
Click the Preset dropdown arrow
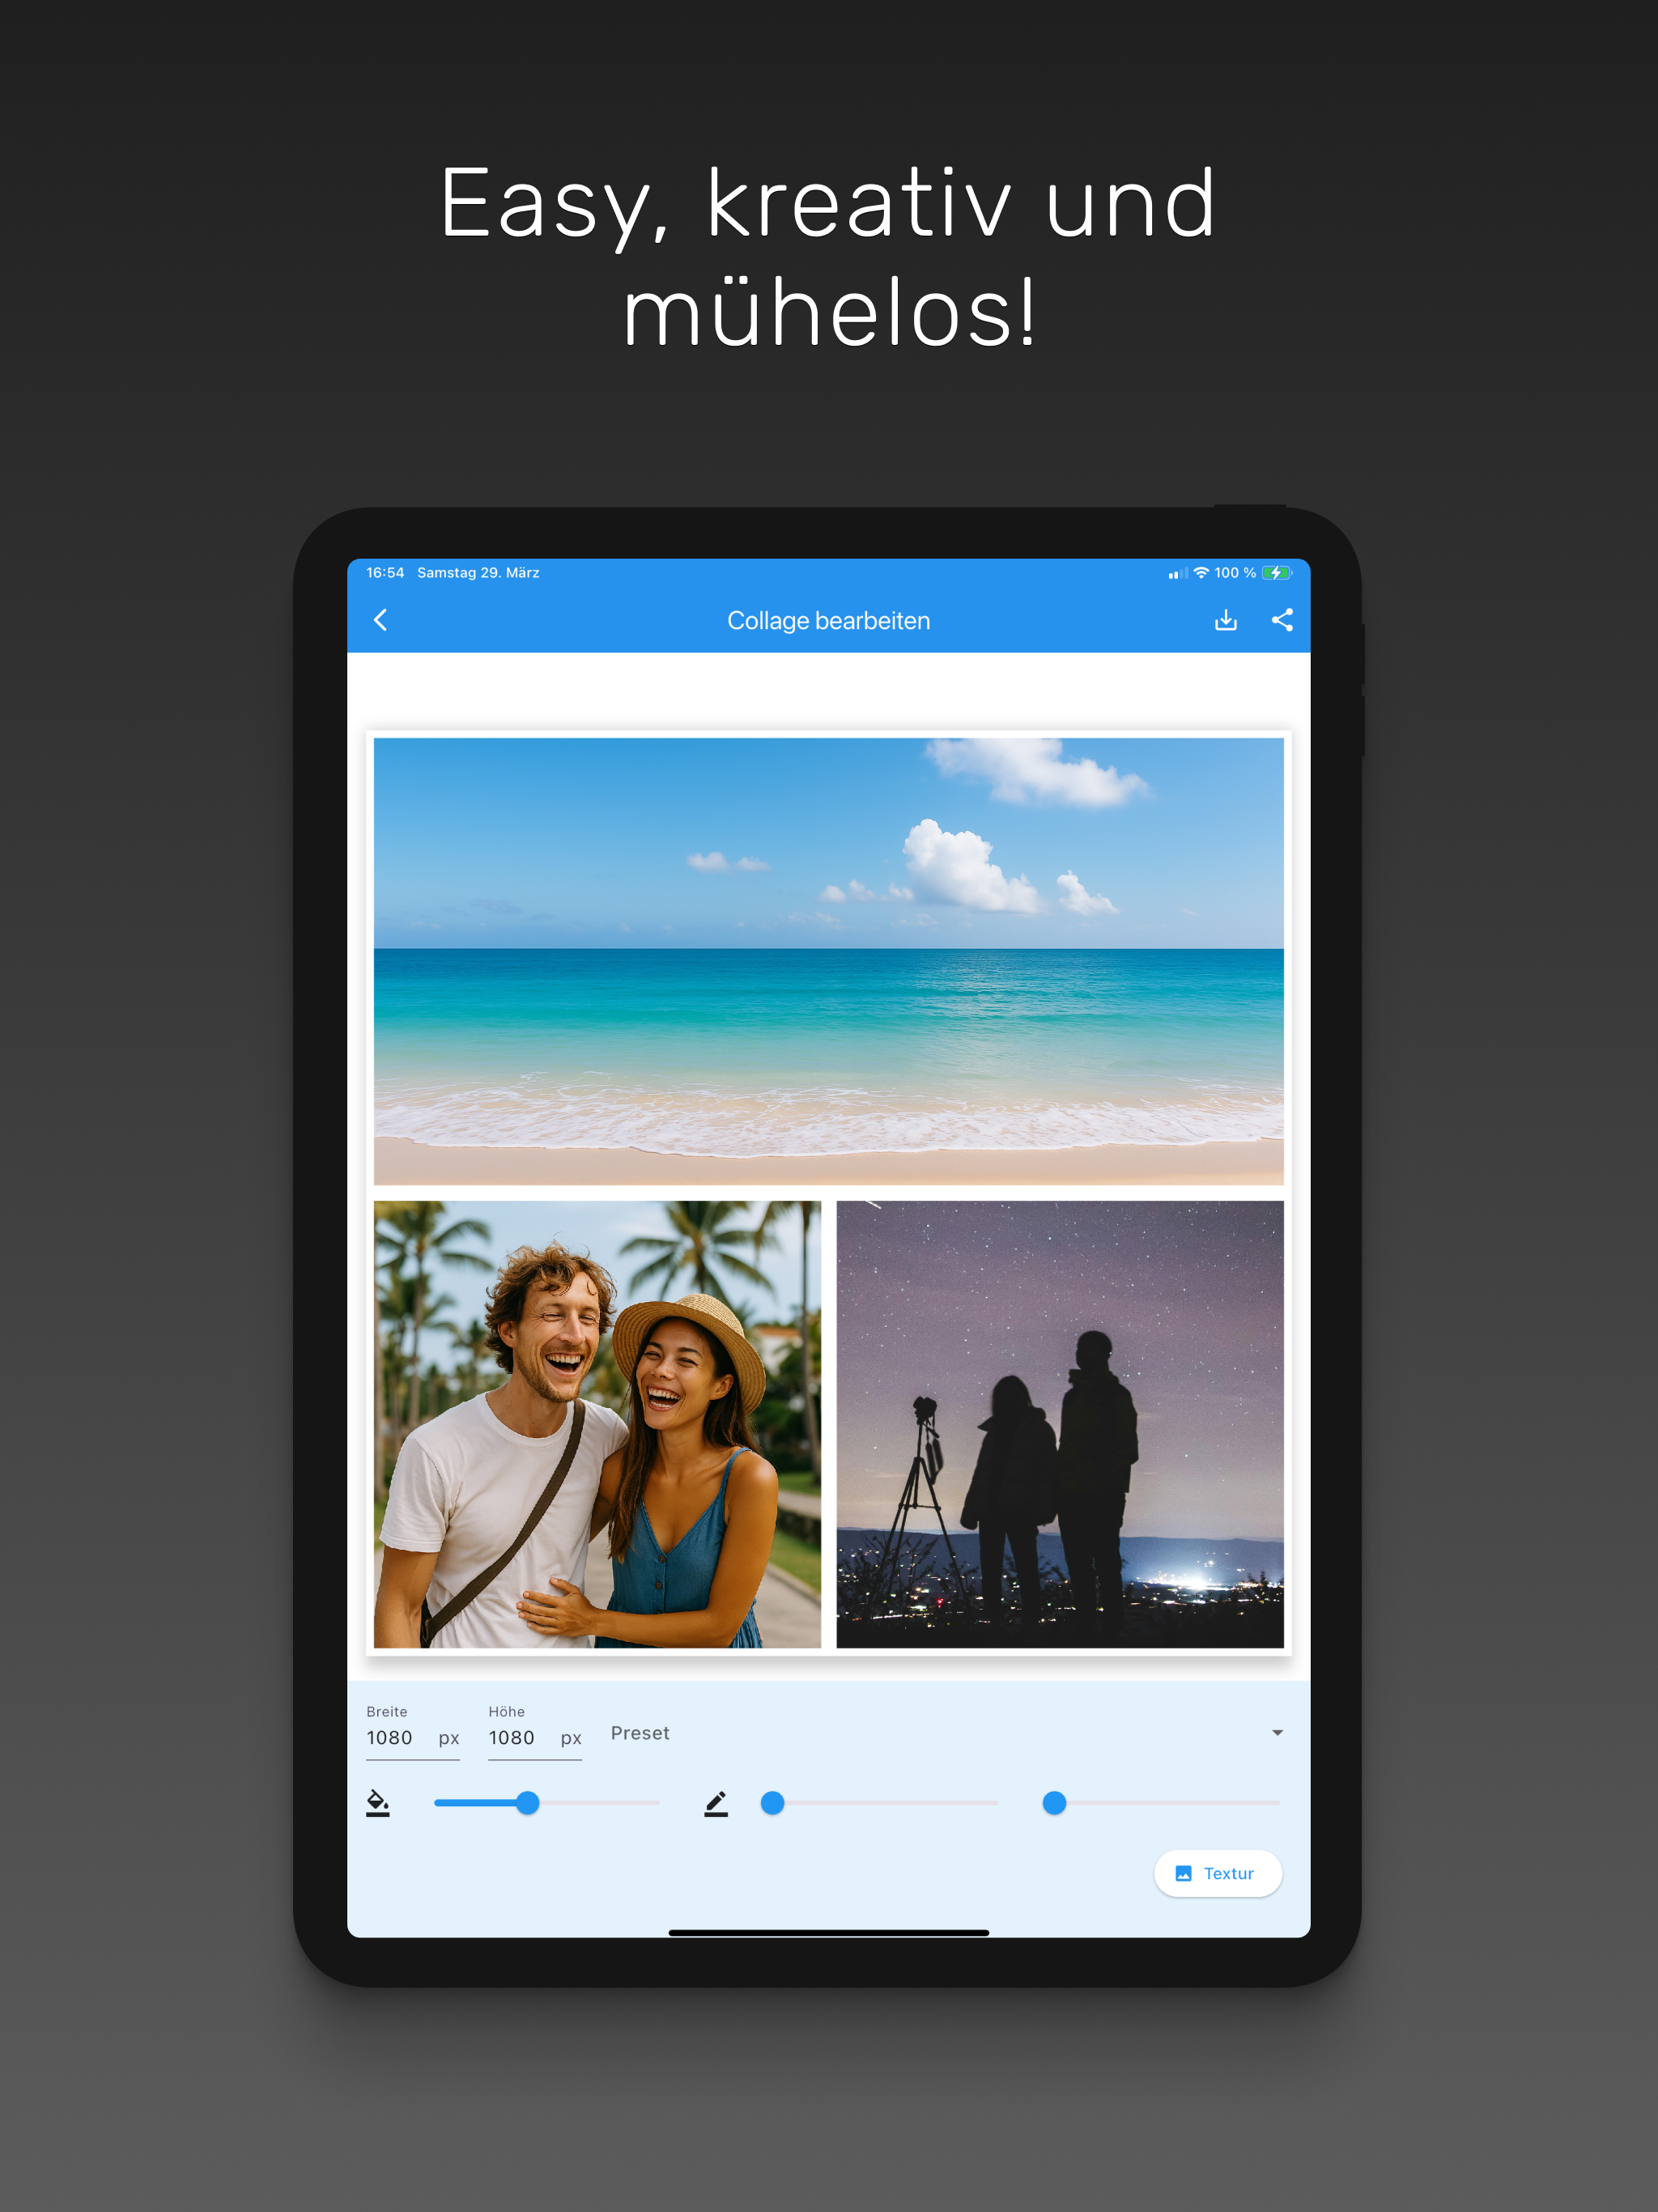1277,1733
